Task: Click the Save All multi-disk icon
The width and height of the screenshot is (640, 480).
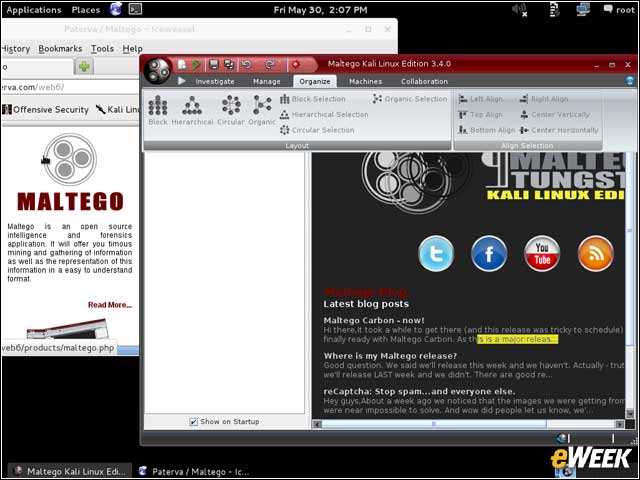Action: 229,64
